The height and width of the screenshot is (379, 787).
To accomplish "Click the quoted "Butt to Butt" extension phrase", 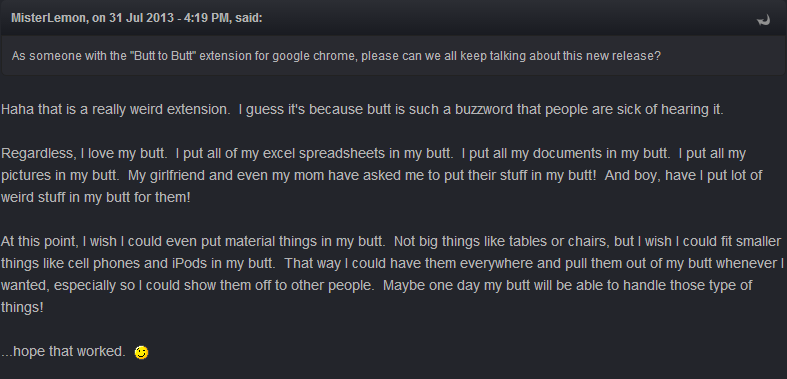I will (x=165, y=56).
